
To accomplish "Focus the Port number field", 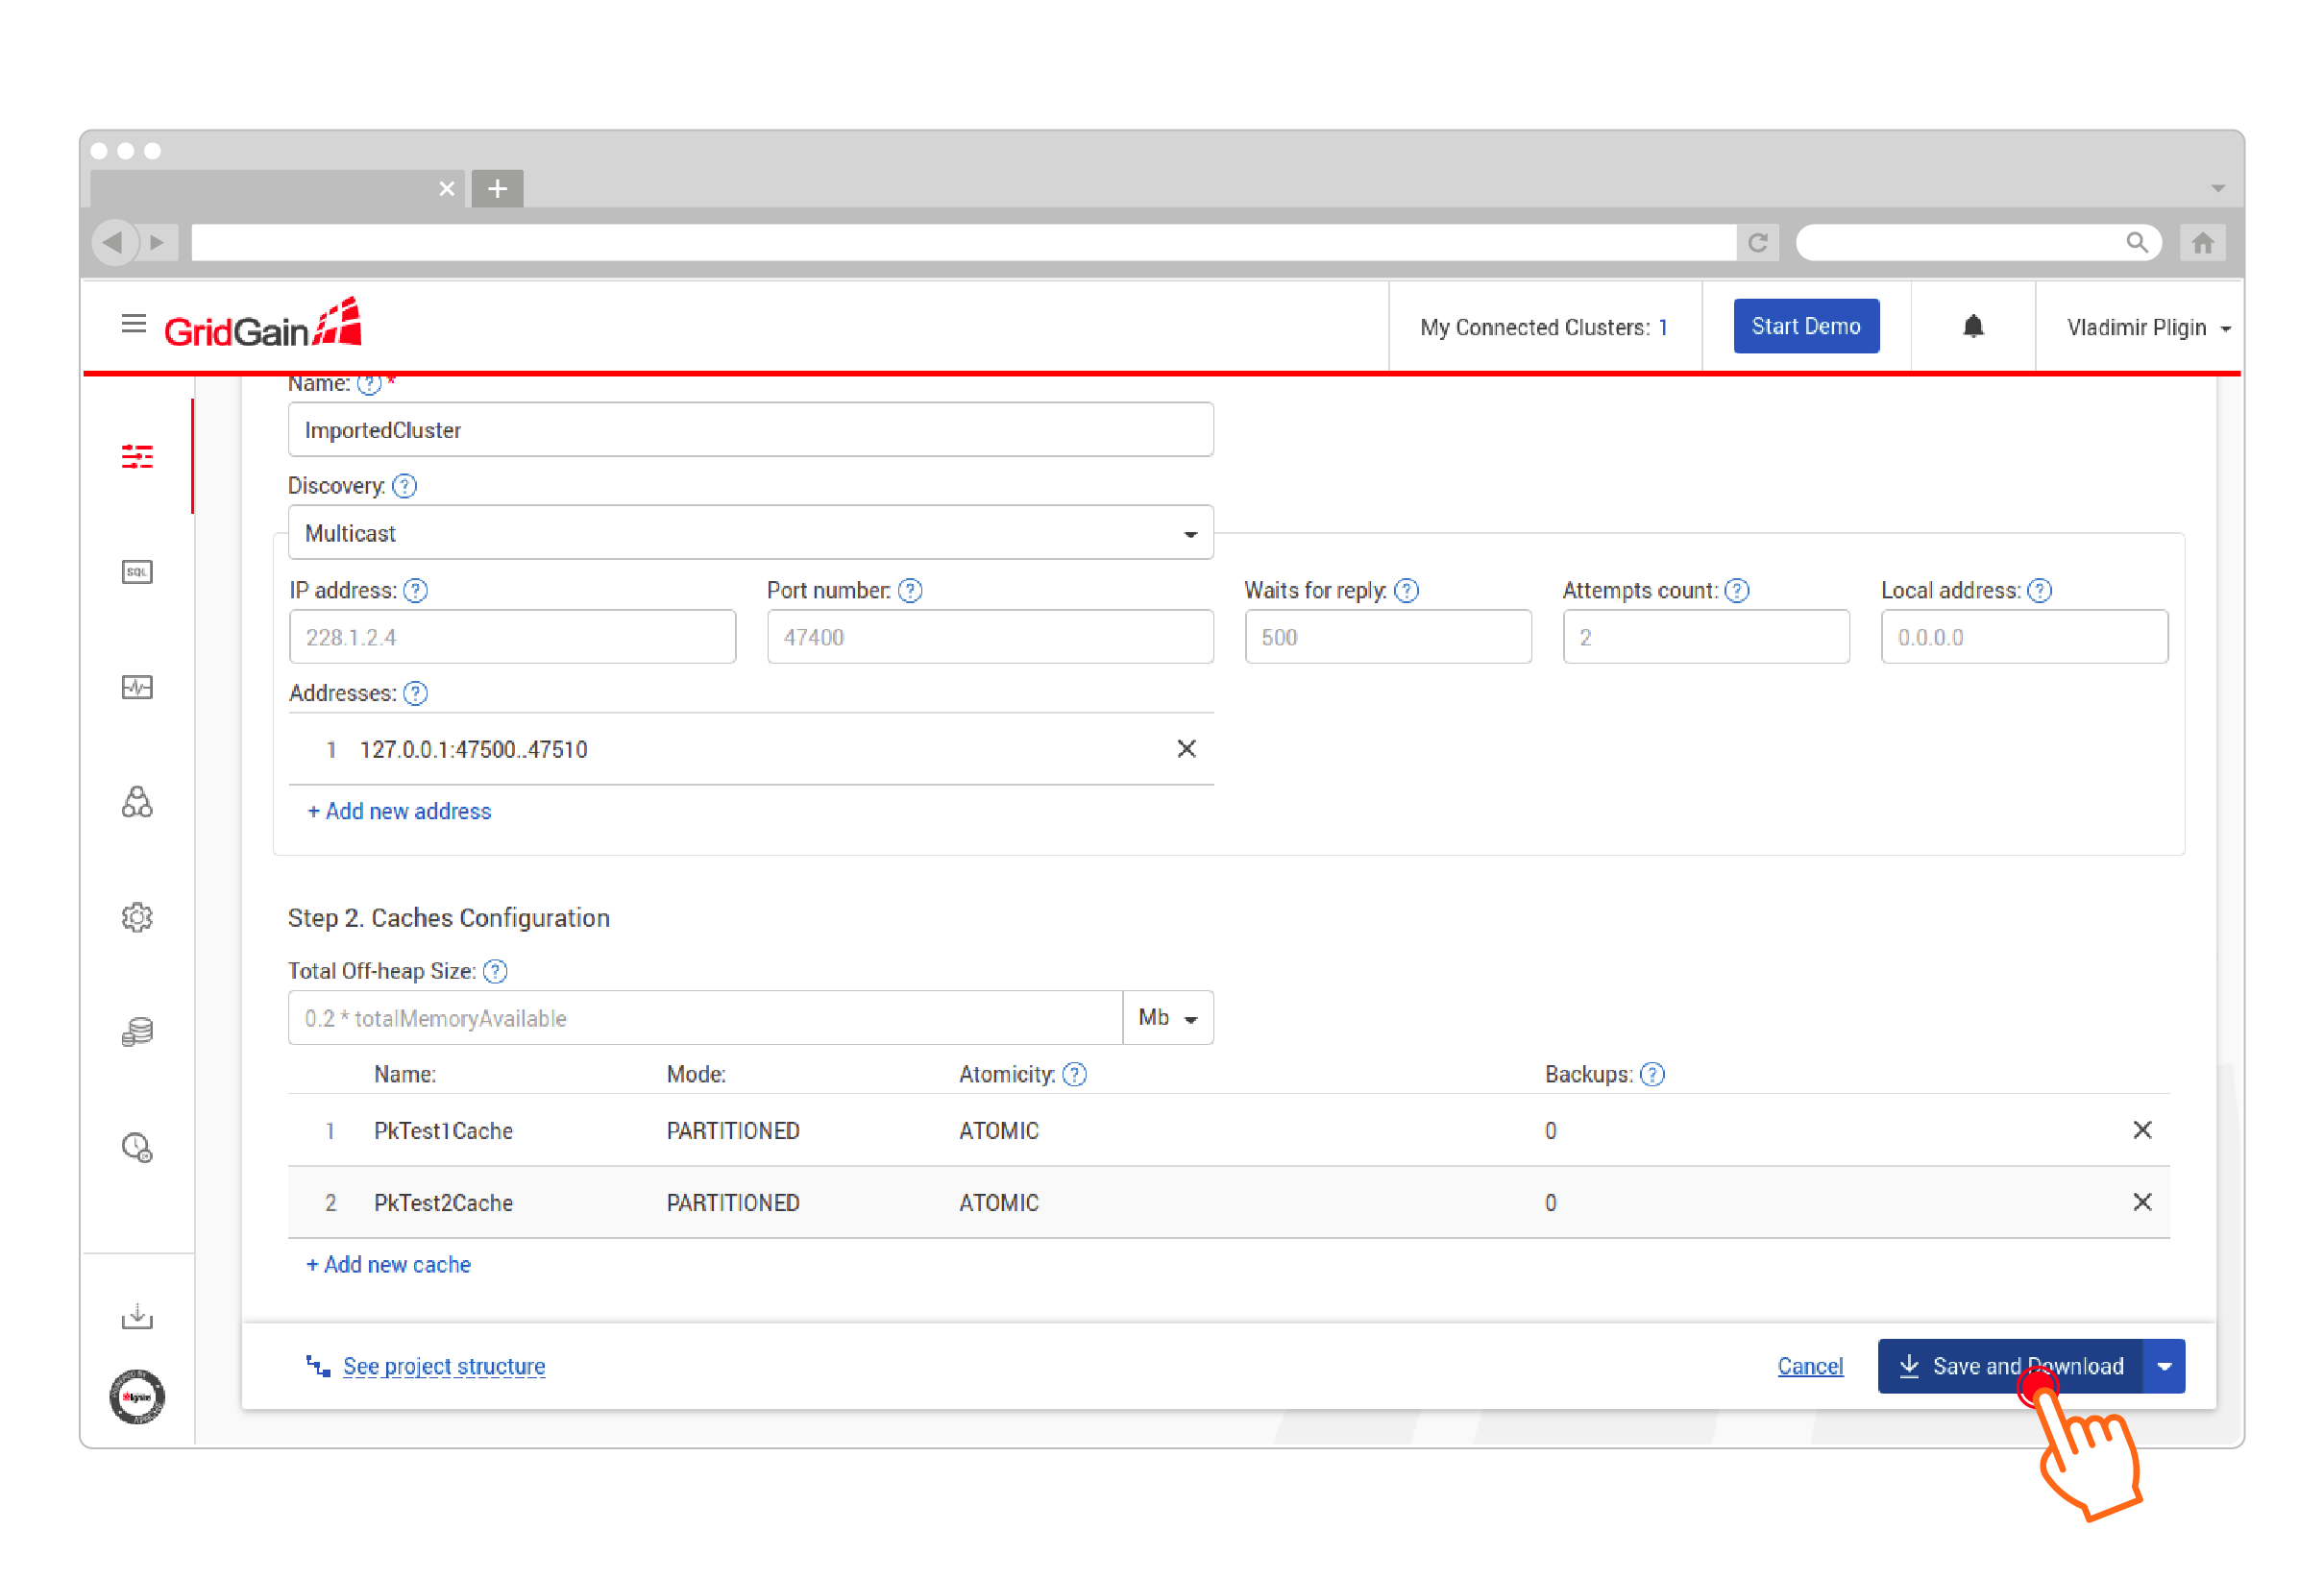I will pyautogui.click(x=990, y=637).
